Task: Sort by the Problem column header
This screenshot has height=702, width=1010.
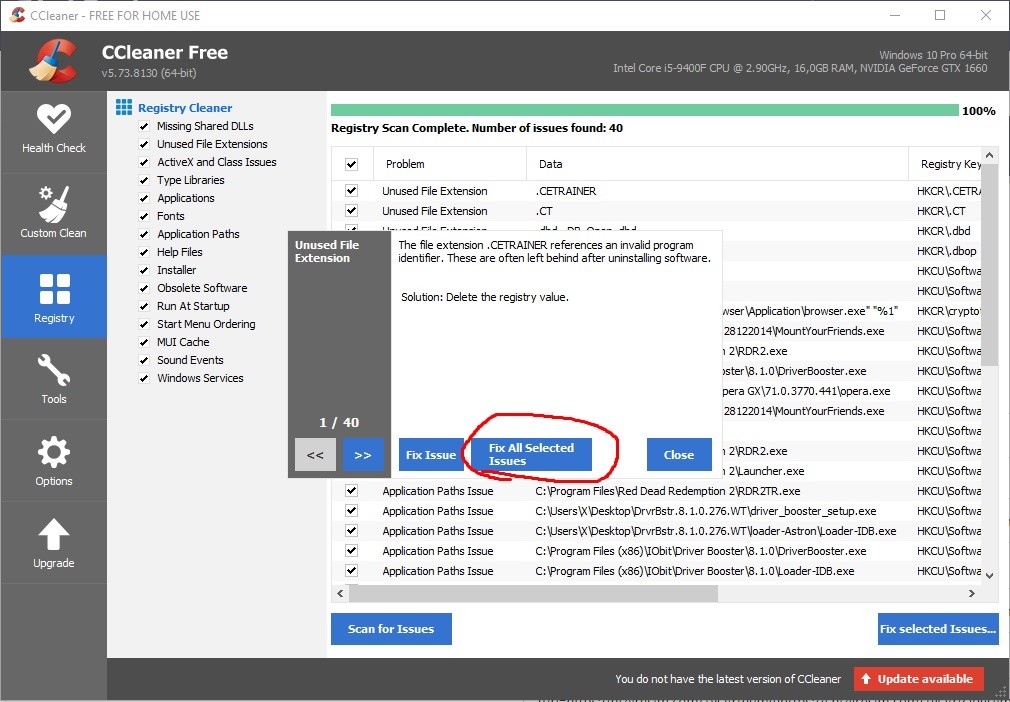Action: coord(450,164)
